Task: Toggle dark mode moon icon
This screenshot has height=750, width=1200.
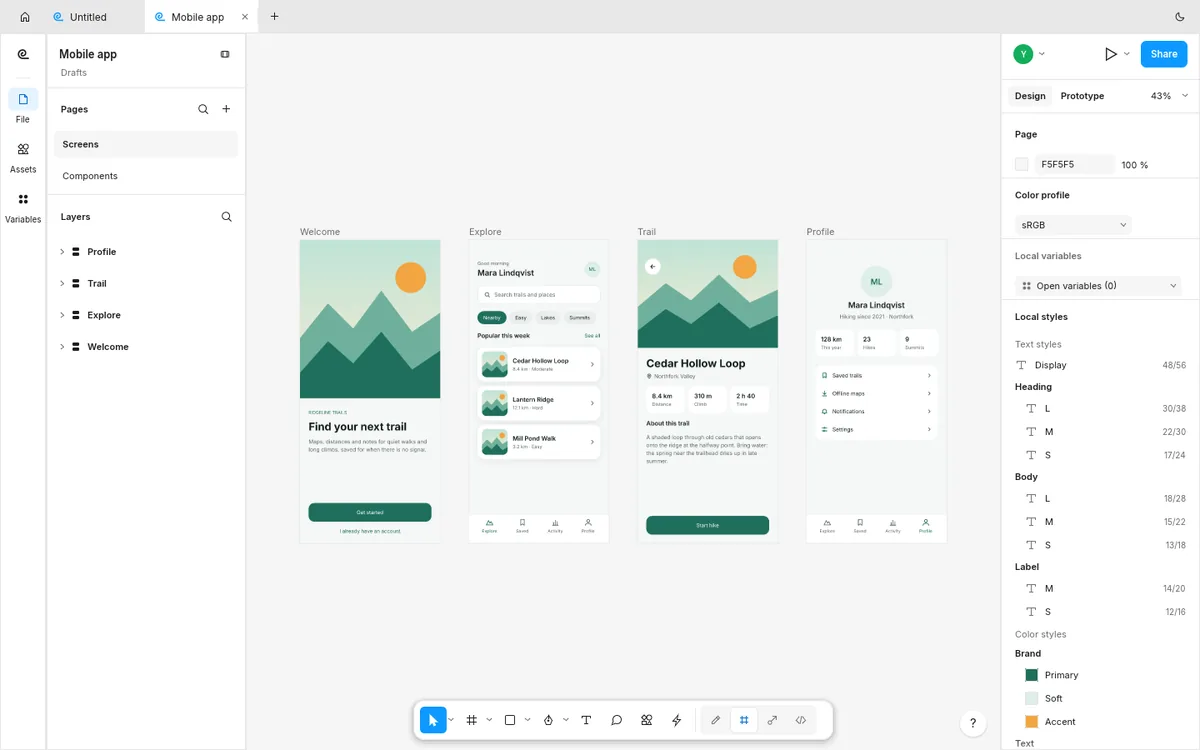Action: 1180,17
